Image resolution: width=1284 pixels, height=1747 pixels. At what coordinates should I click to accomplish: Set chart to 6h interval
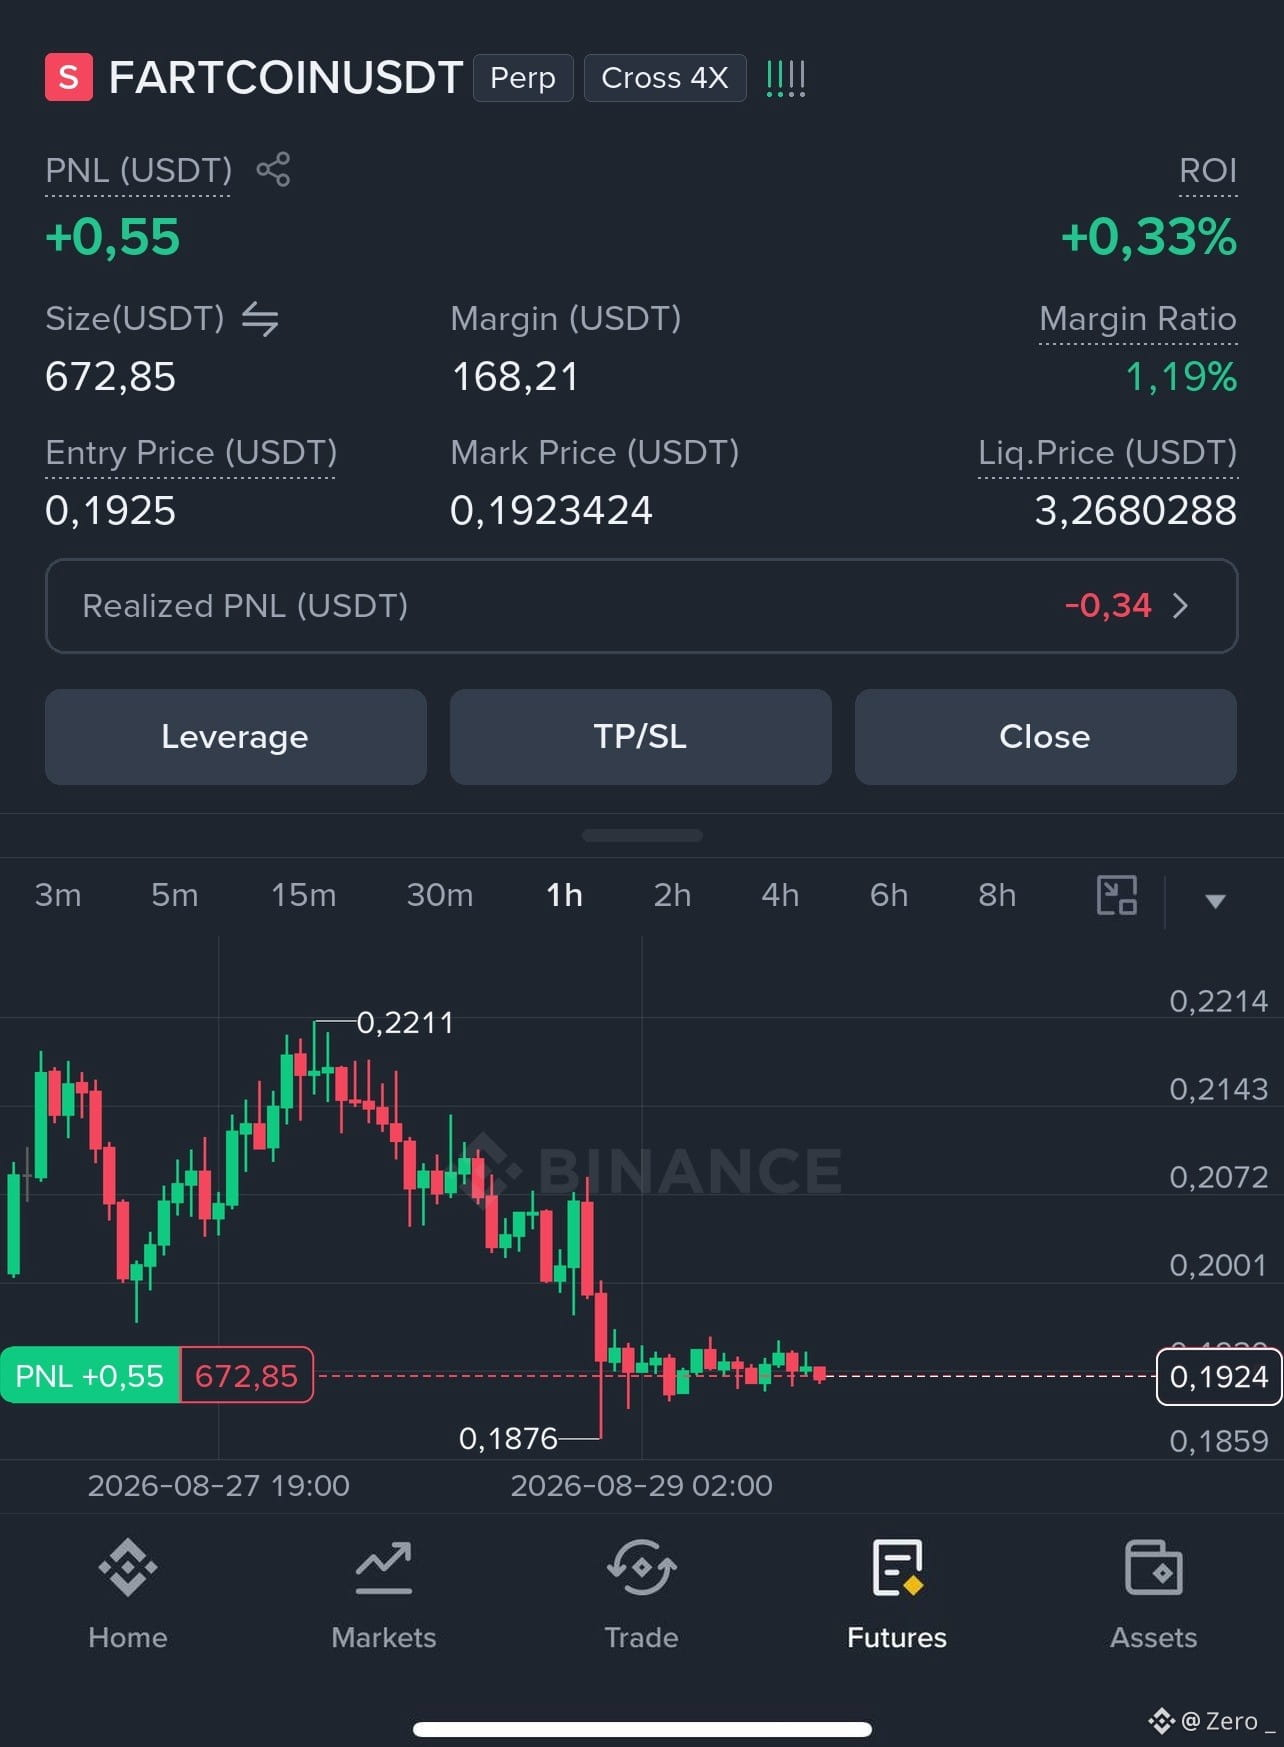(x=889, y=895)
